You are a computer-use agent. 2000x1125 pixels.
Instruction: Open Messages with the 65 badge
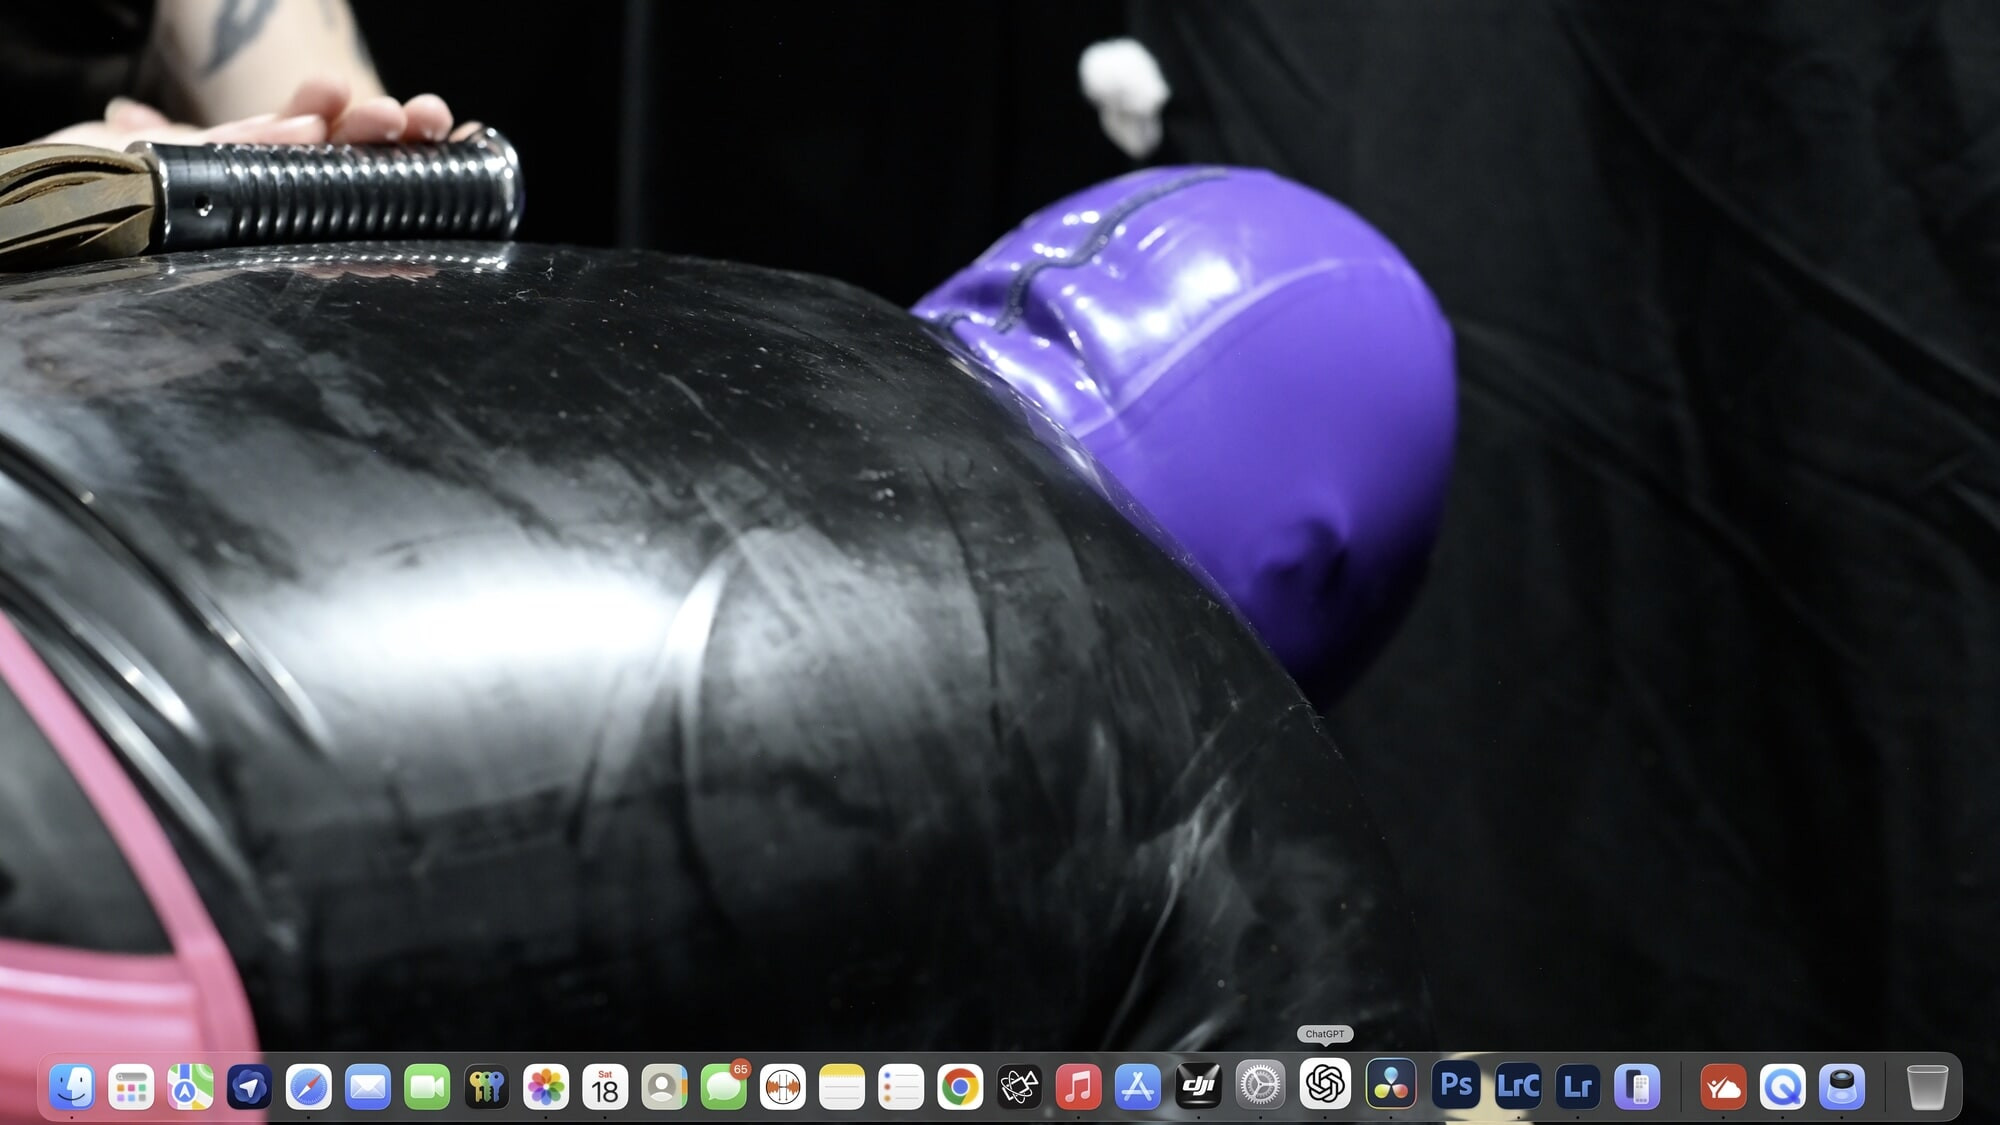(x=723, y=1087)
